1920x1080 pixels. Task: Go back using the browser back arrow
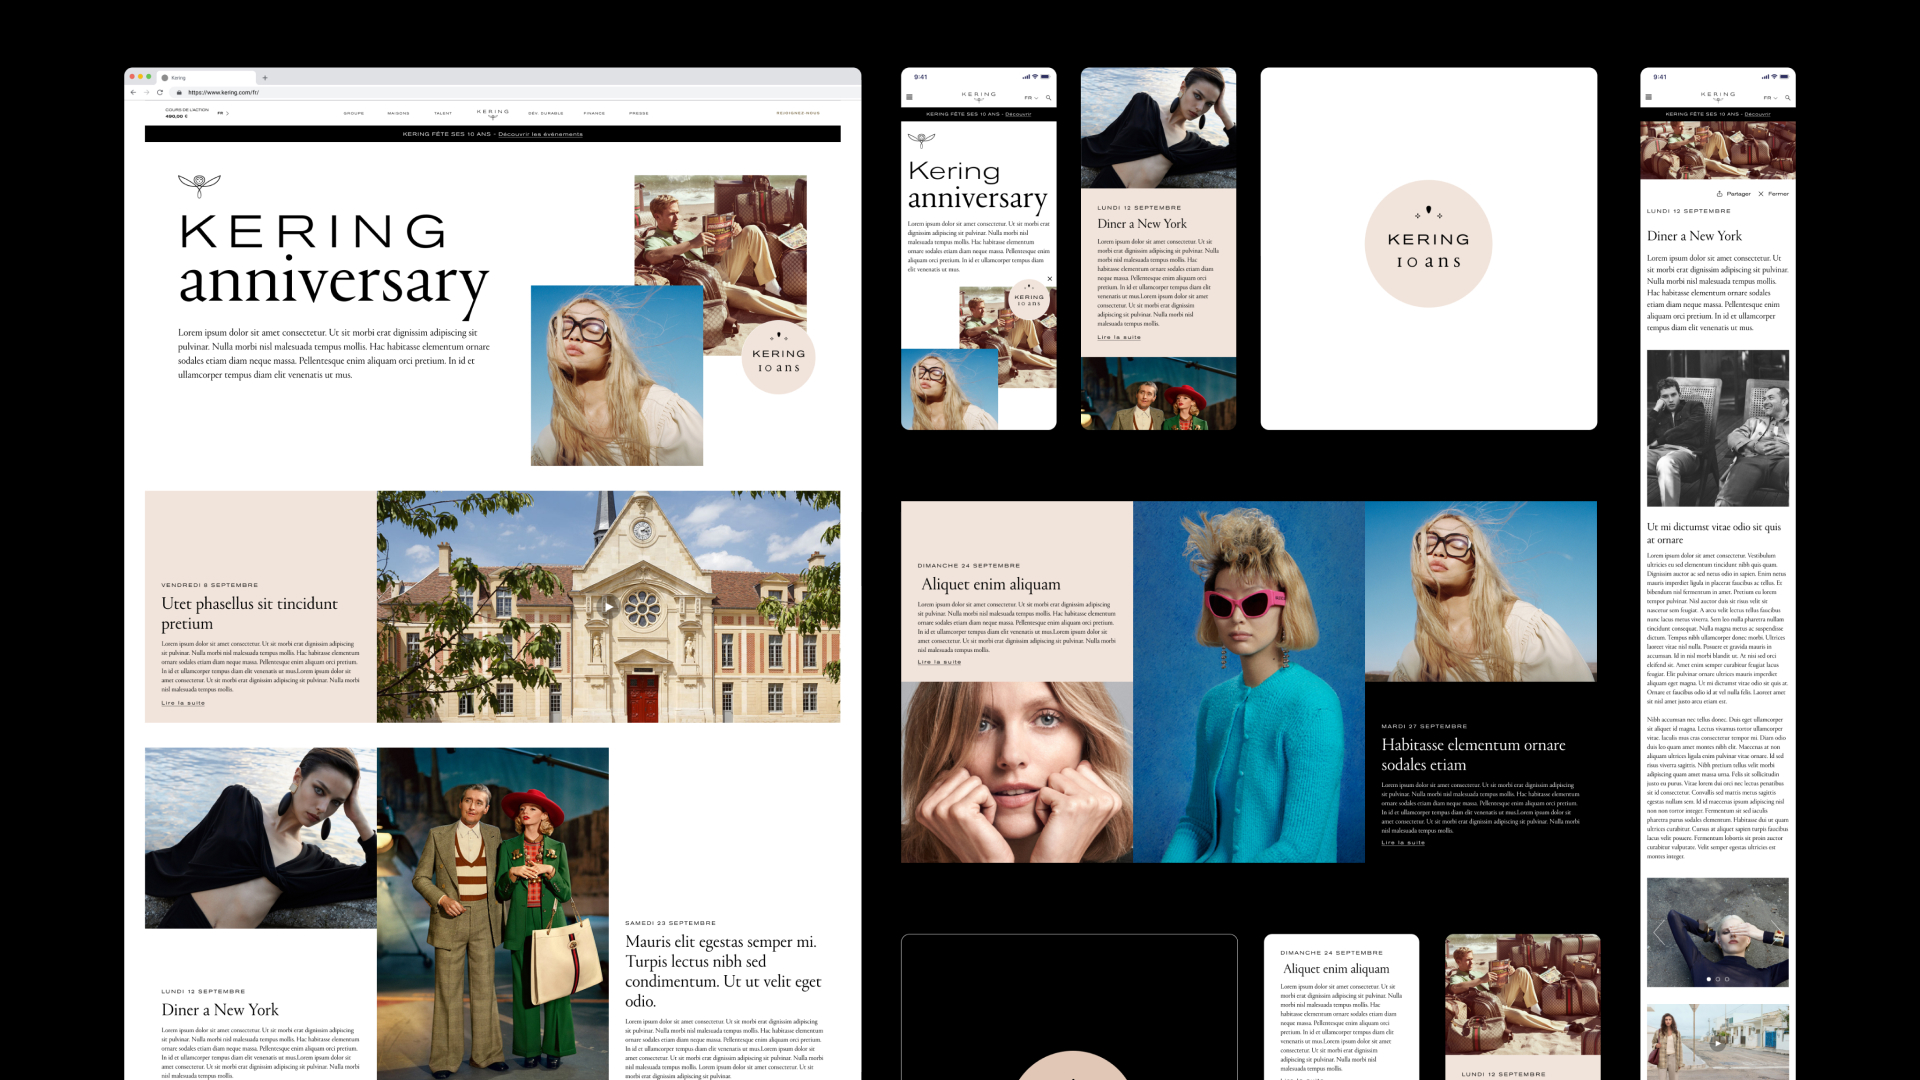(133, 92)
